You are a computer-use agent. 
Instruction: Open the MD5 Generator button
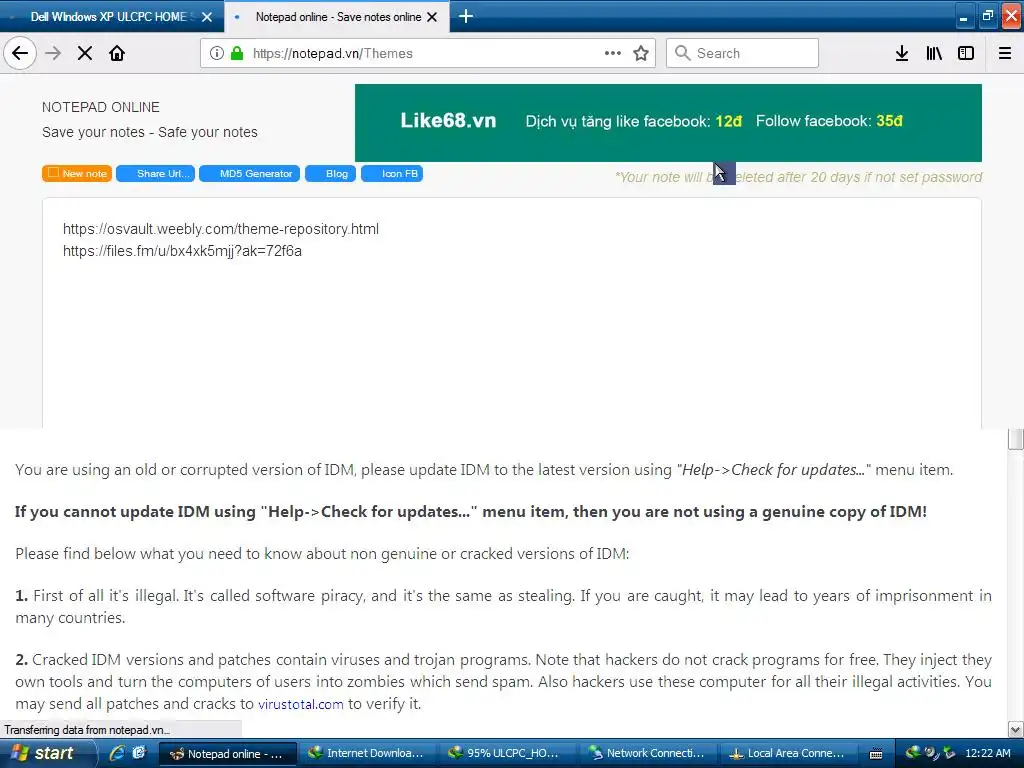(x=249, y=174)
